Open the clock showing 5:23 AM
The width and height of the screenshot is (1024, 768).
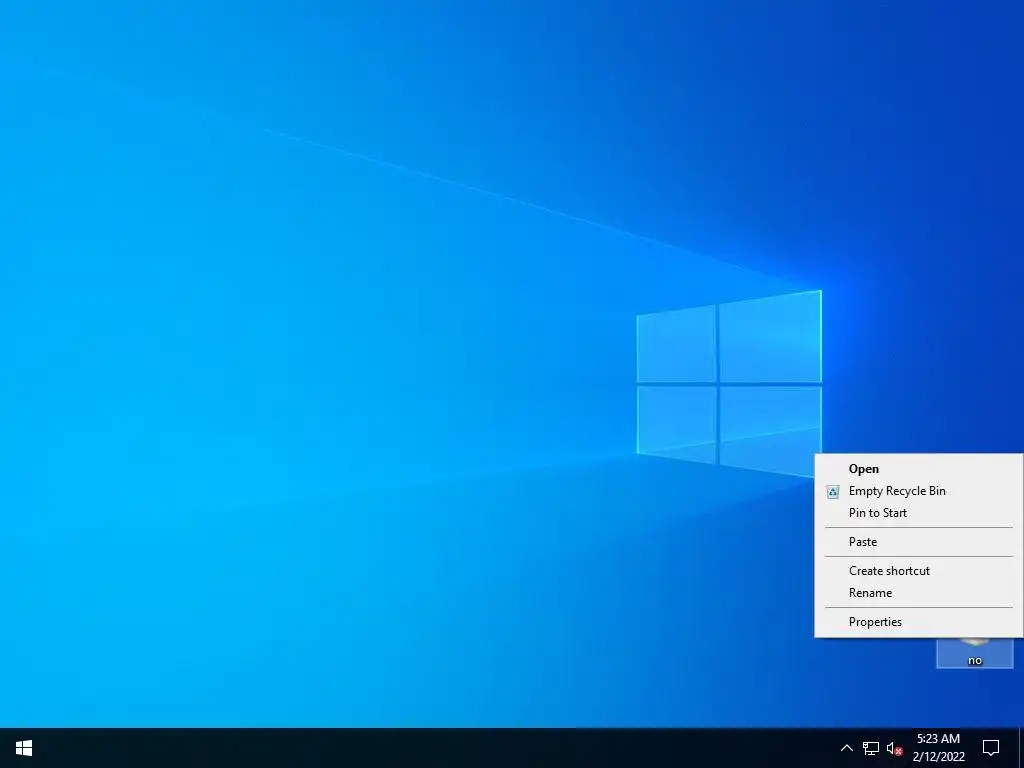(938, 748)
